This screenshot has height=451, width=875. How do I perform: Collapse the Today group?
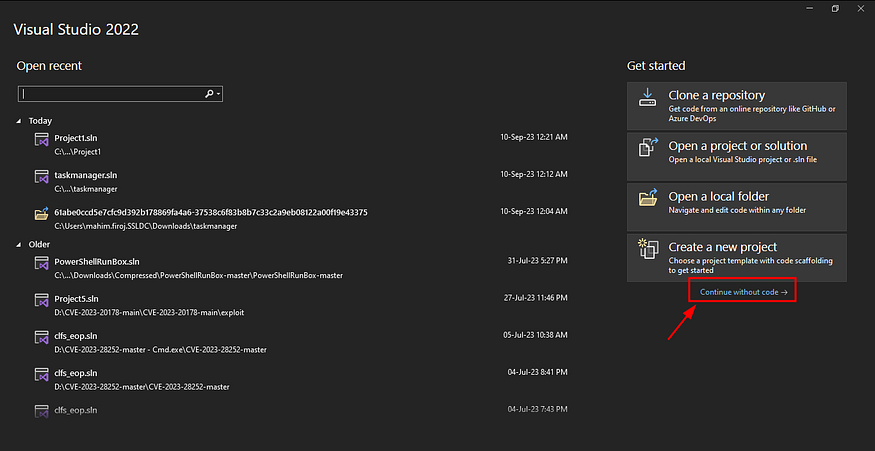(20, 121)
